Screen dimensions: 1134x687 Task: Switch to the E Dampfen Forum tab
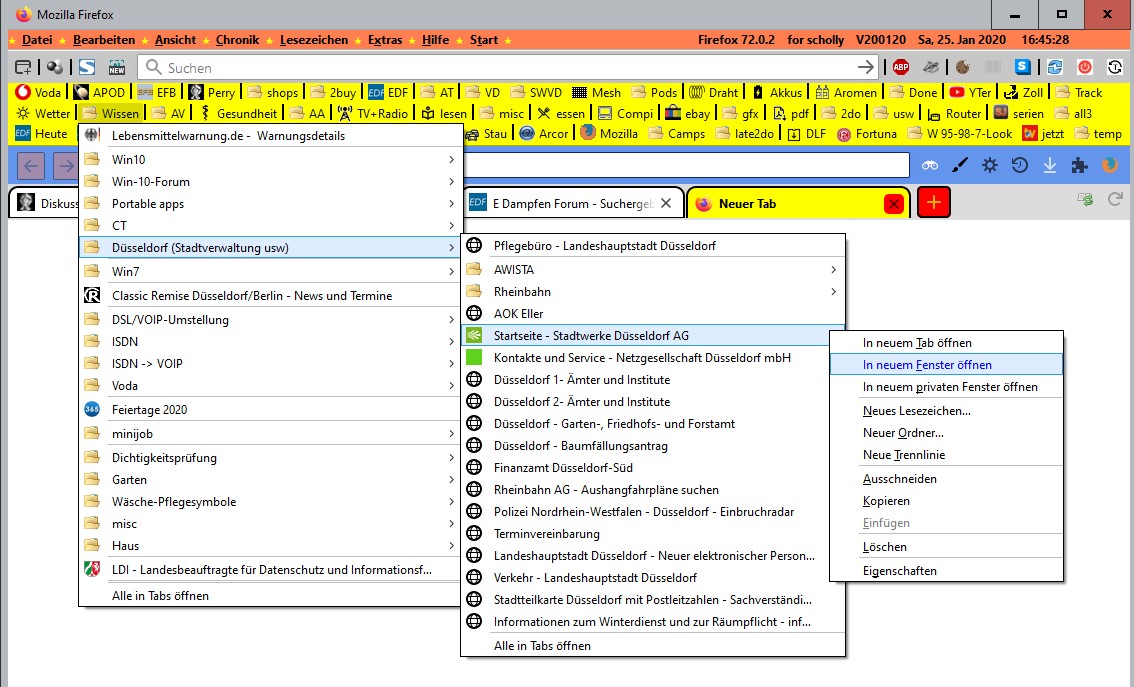coord(572,203)
